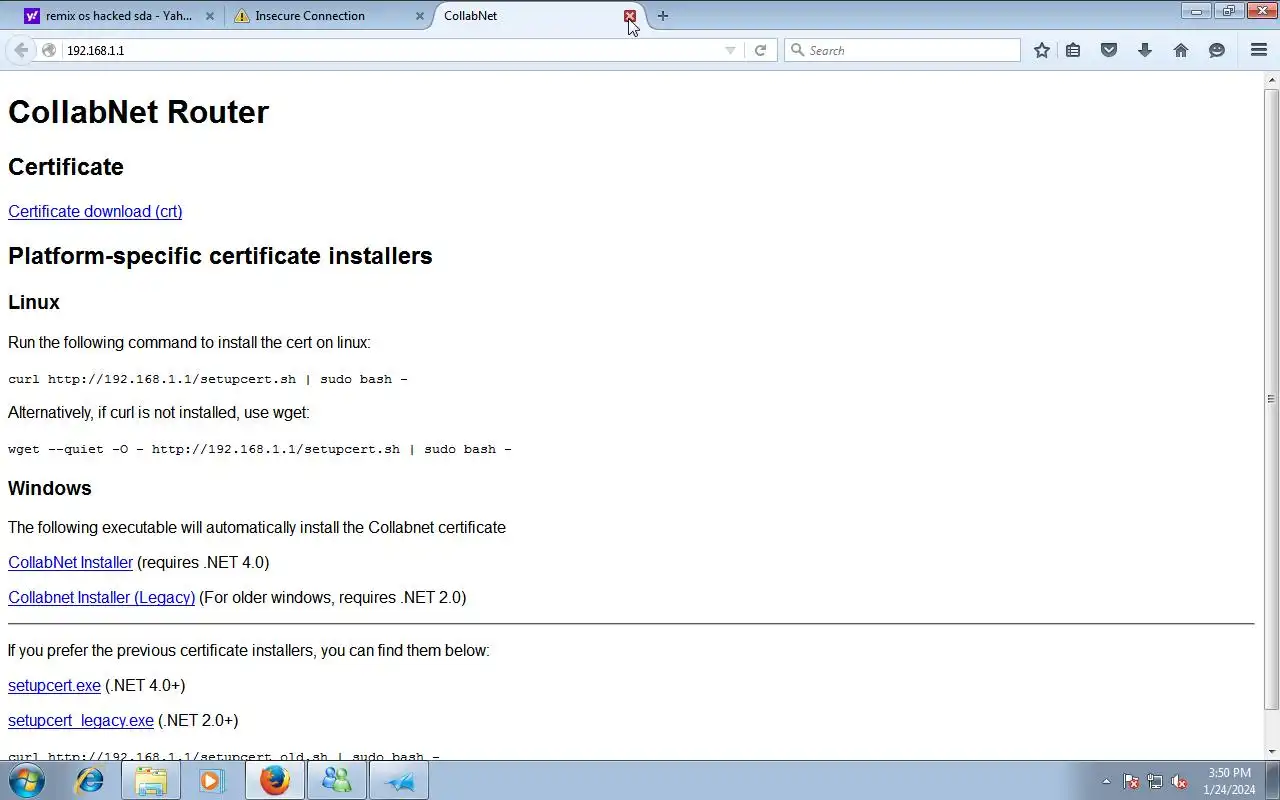
Task: Open the Hello chat smiley icon
Action: click(1217, 50)
